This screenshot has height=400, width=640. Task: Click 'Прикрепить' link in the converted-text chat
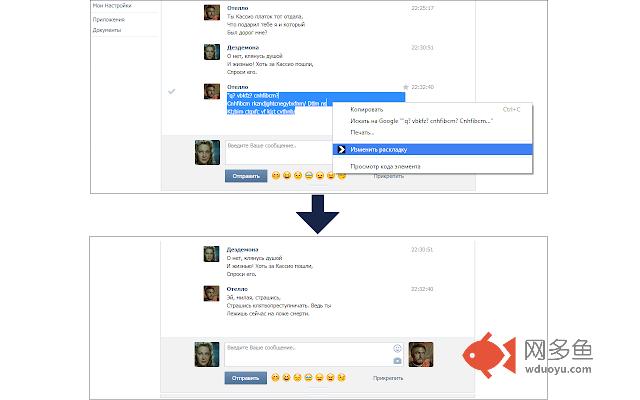[x=388, y=378]
